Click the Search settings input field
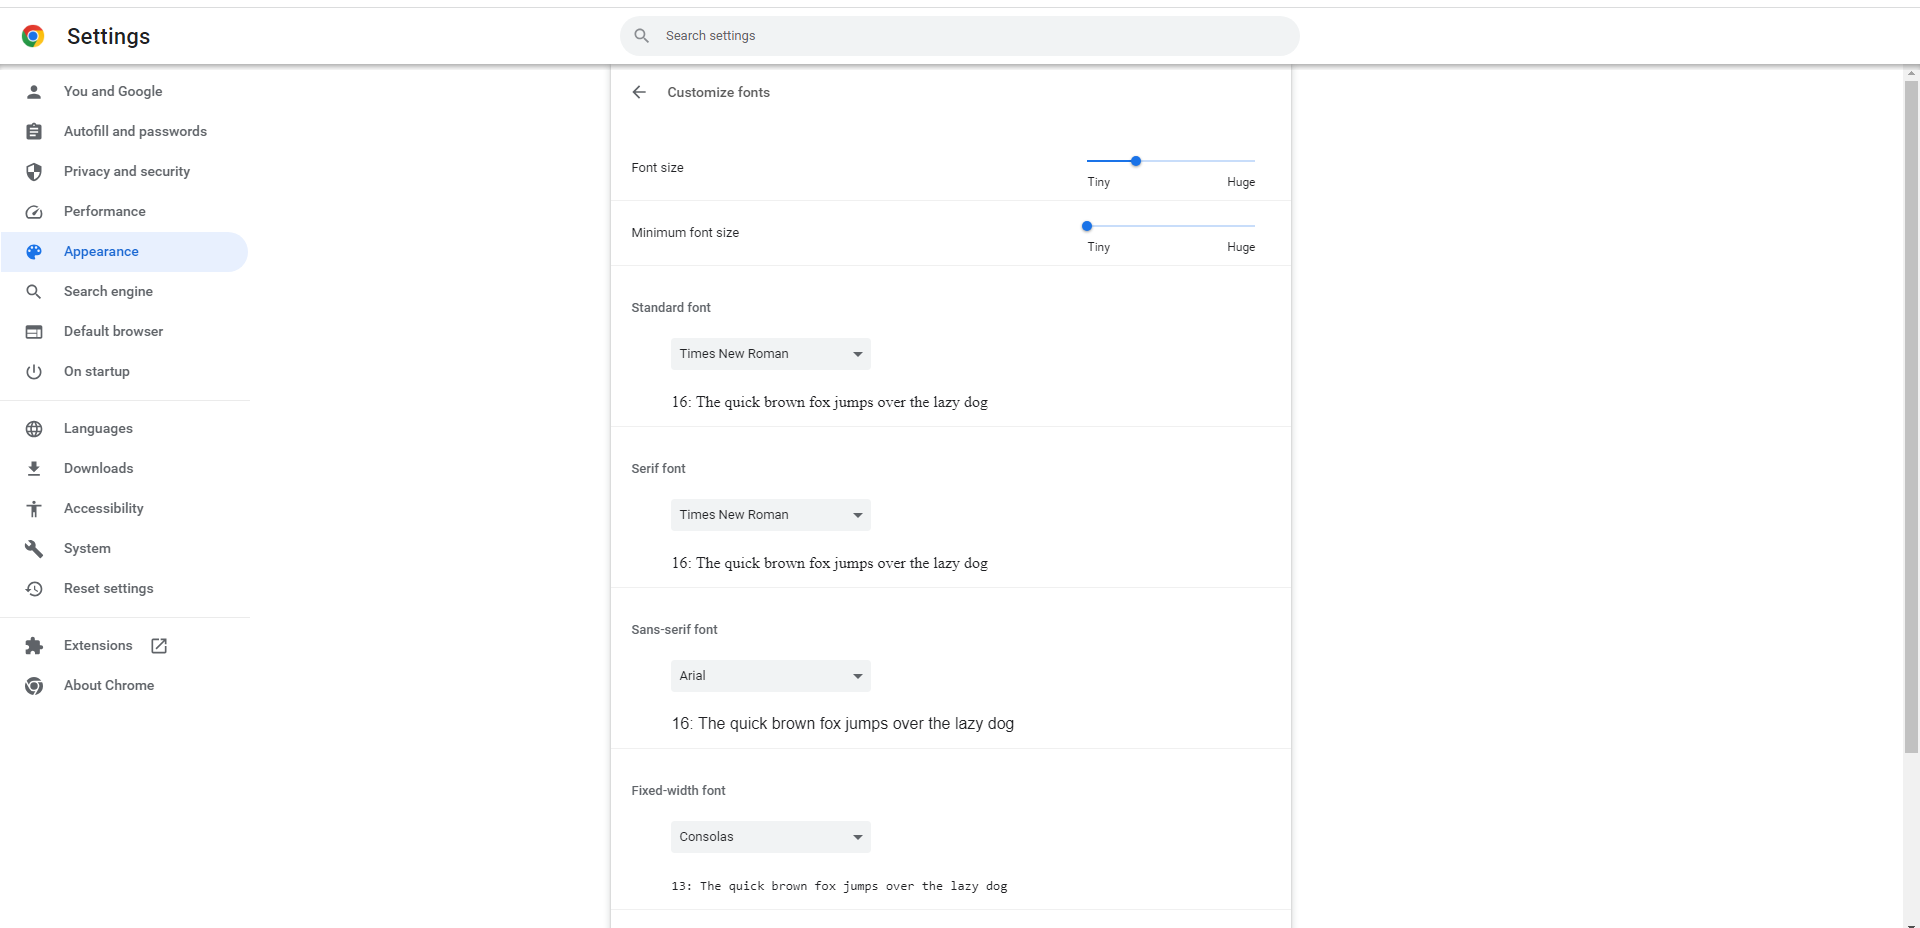 coord(960,36)
